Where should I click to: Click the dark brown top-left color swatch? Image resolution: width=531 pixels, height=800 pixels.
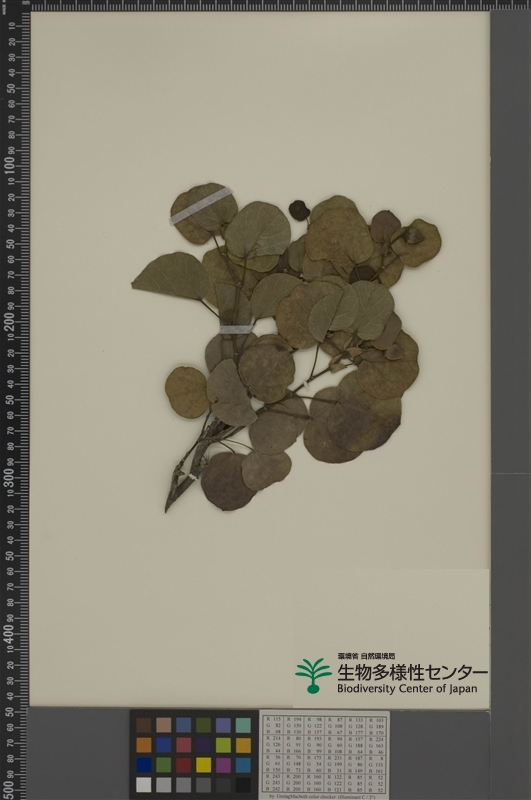(143, 725)
